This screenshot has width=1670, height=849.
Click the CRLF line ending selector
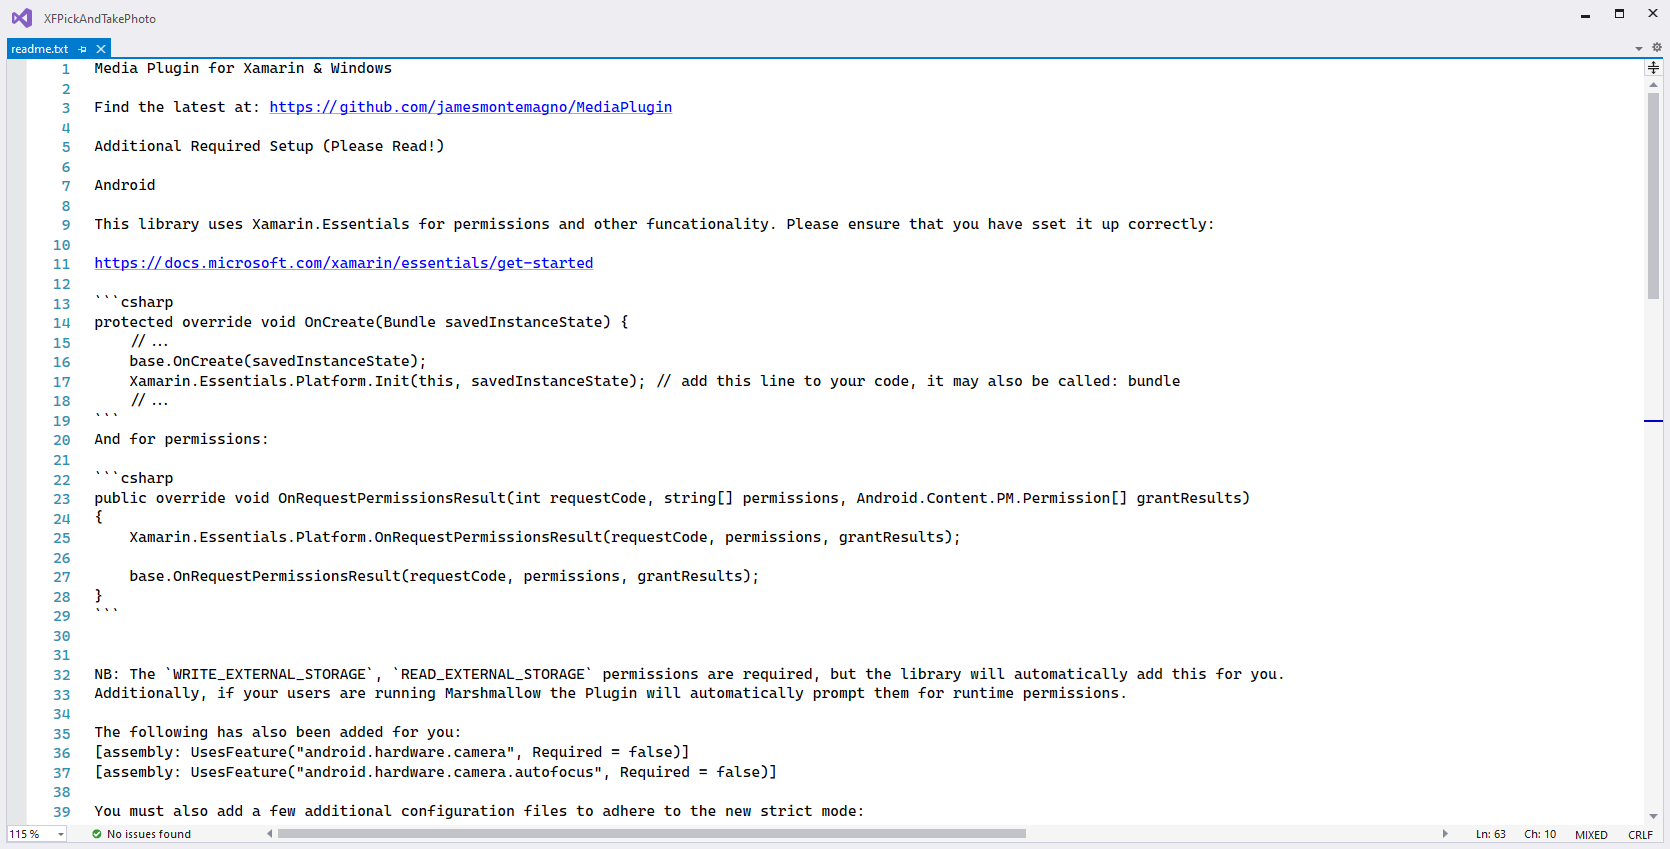(x=1640, y=834)
